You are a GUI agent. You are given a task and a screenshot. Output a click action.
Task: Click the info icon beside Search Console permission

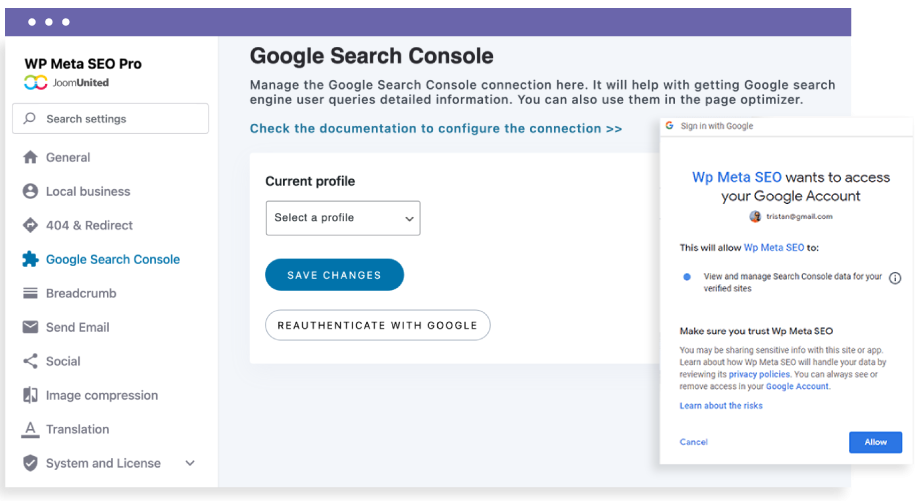(x=895, y=279)
